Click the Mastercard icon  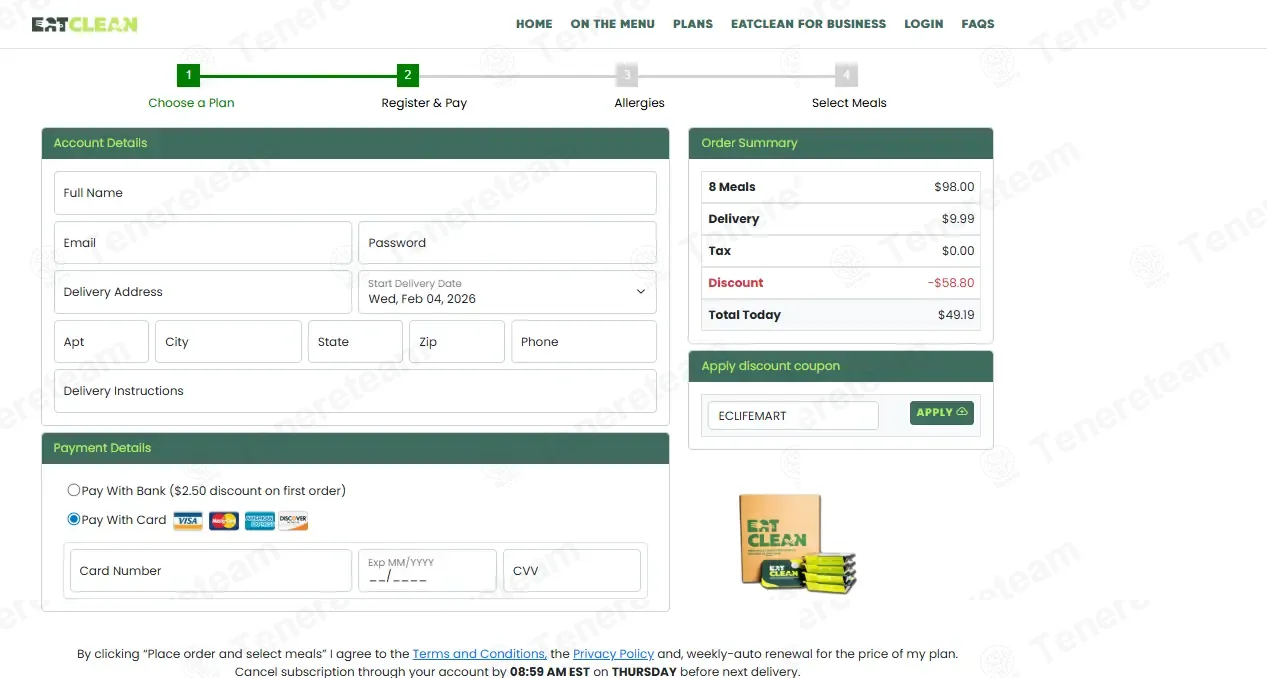[x=224, y=521]
